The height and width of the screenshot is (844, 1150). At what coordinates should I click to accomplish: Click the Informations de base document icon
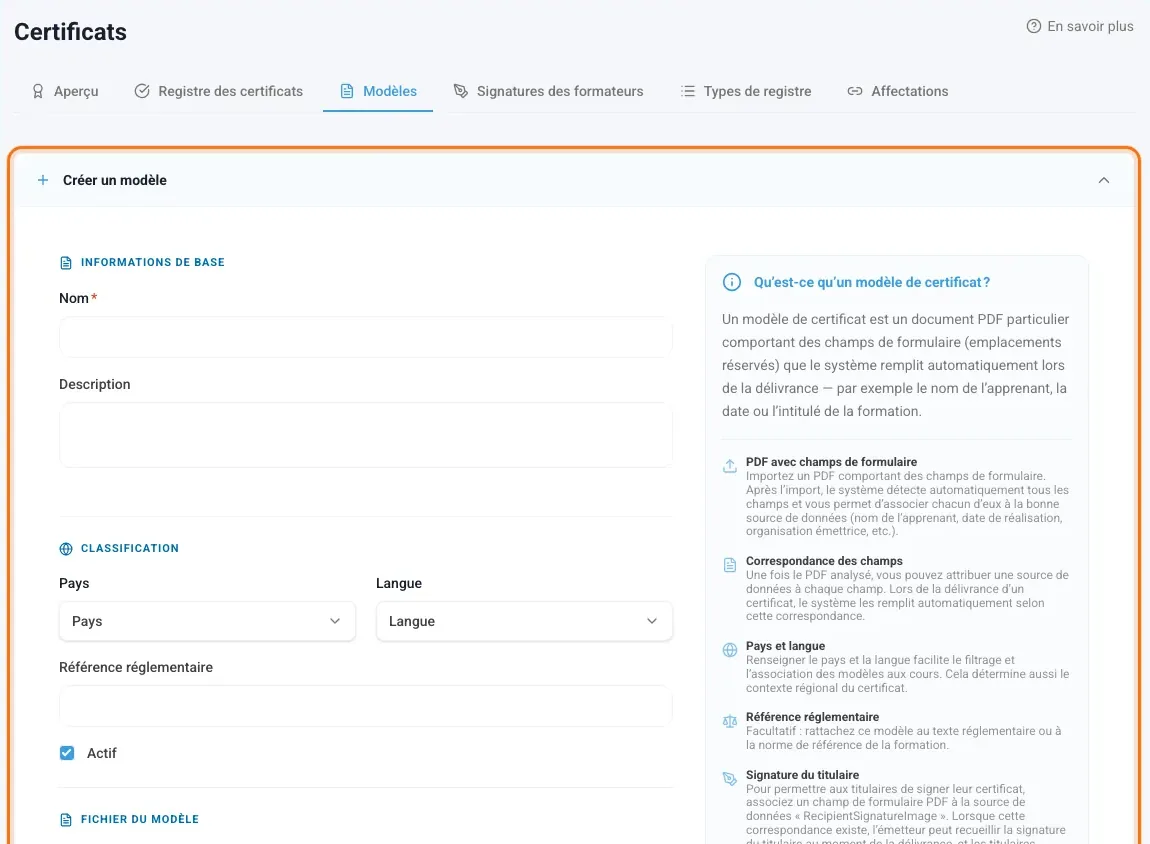click(66, 263)
